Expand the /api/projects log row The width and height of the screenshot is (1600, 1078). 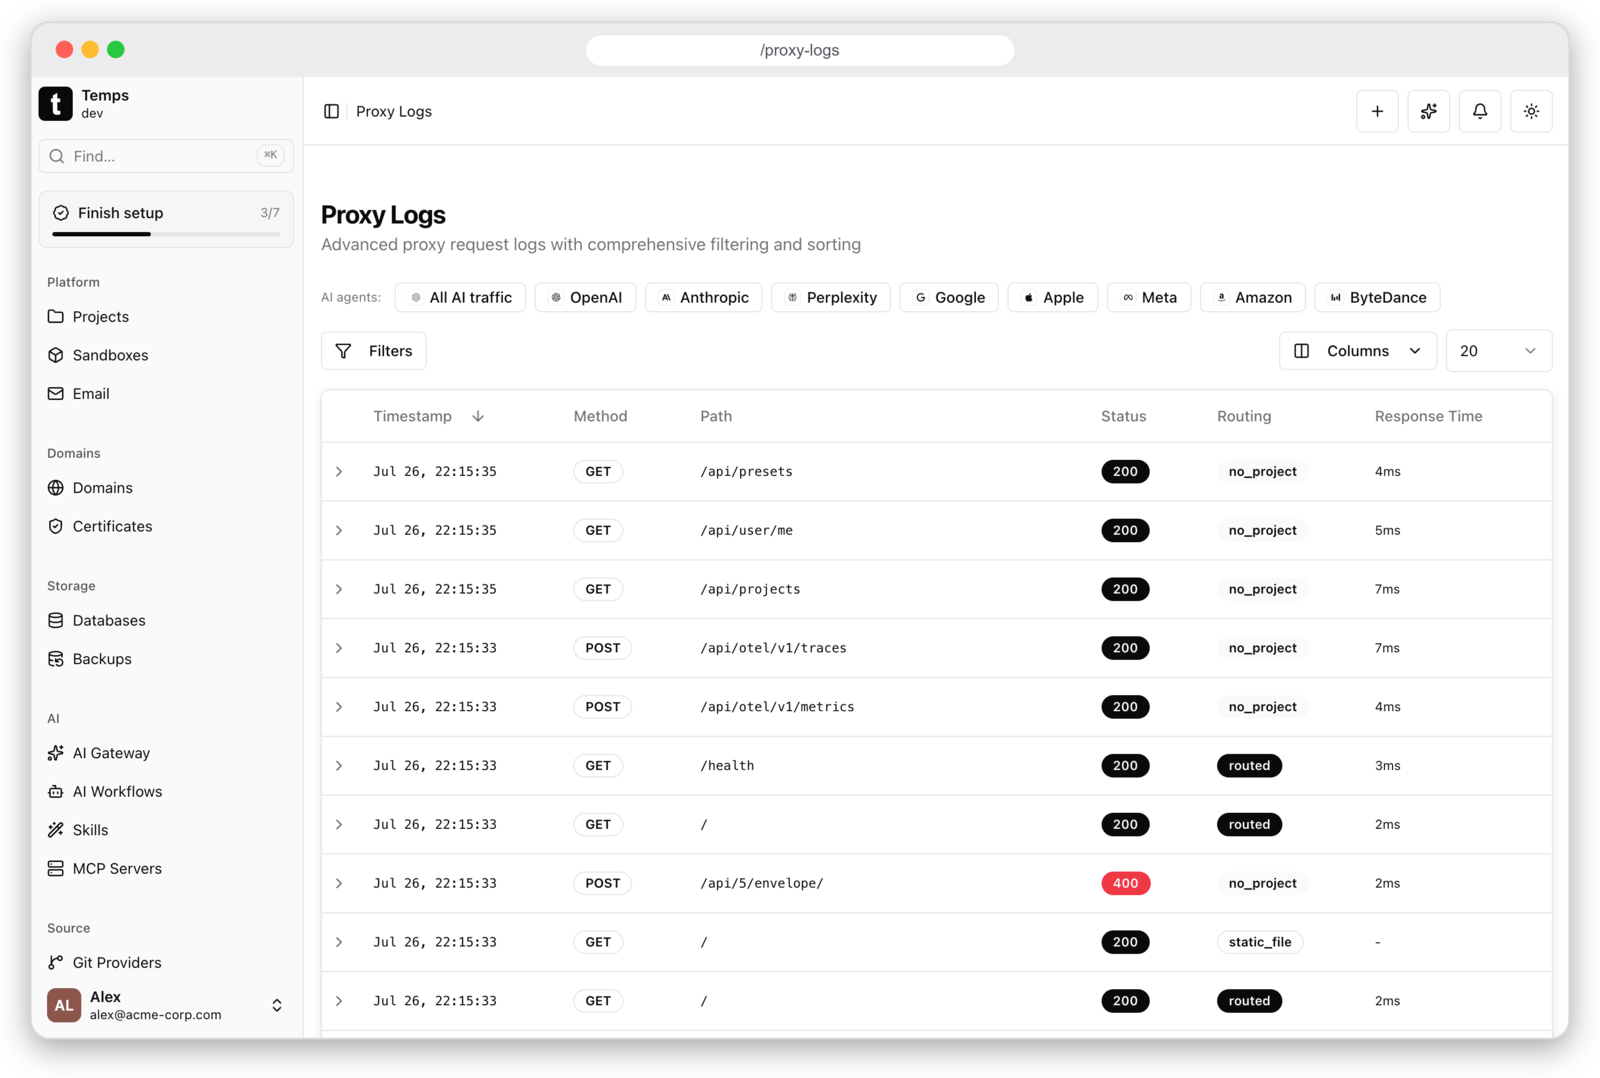pos(339,589)
